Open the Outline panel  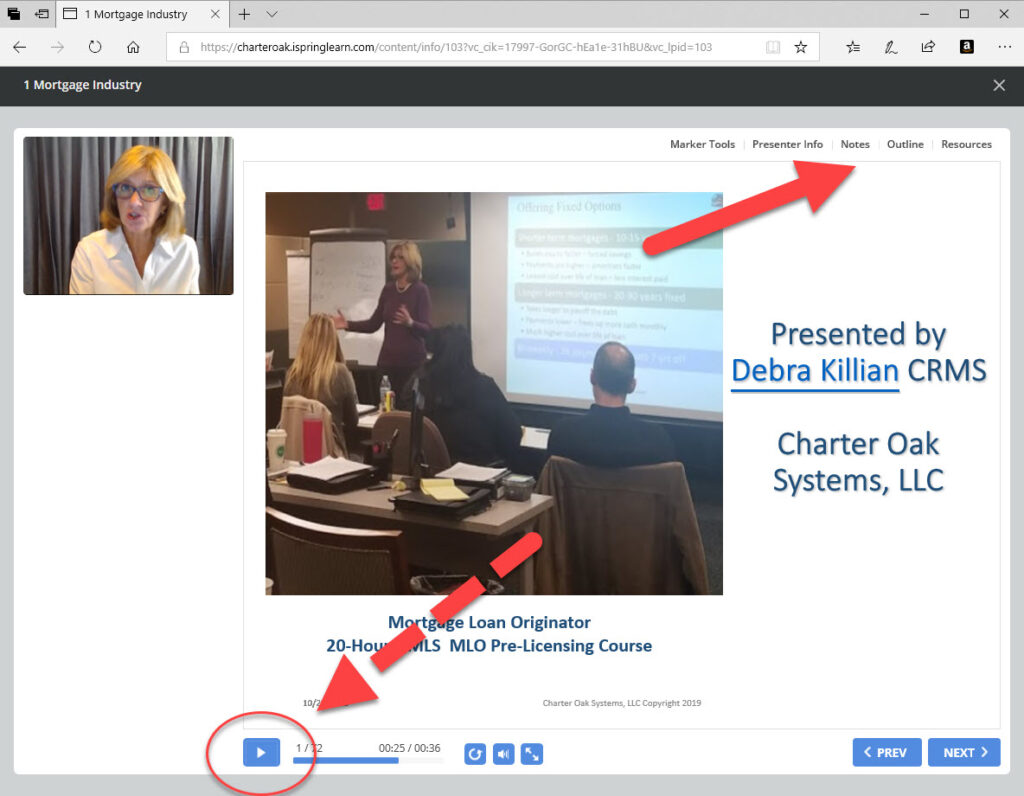(905, 144)
